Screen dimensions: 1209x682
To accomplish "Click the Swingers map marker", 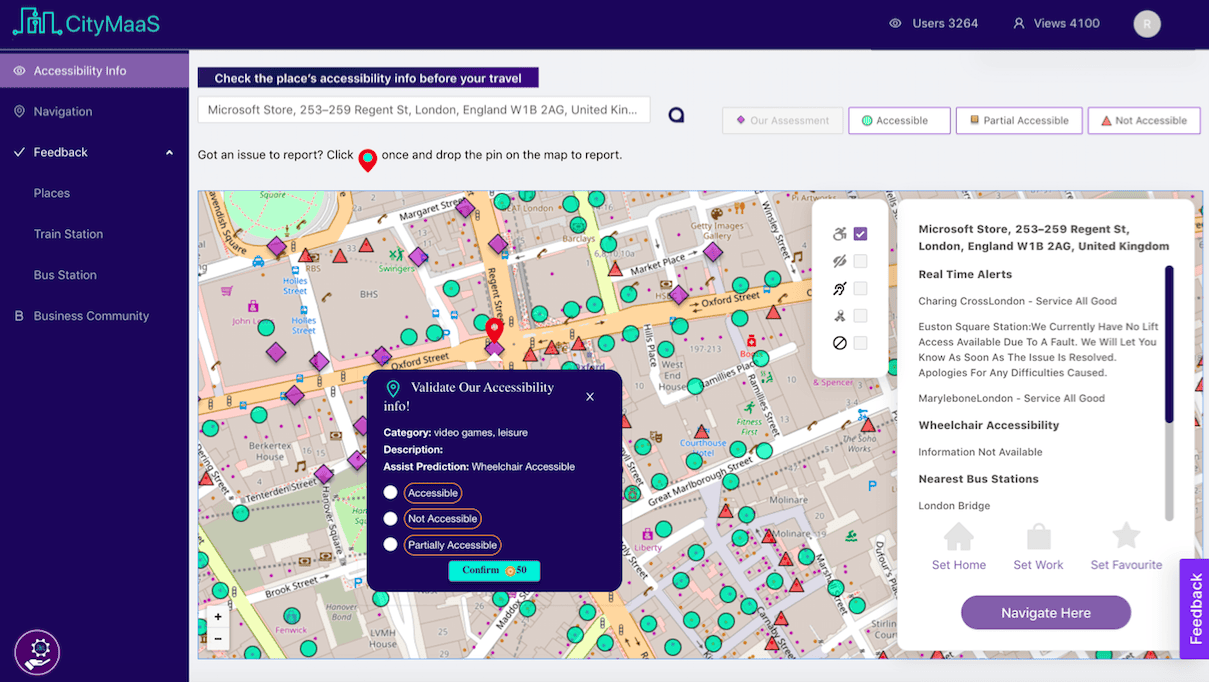I will click(397, 255).
